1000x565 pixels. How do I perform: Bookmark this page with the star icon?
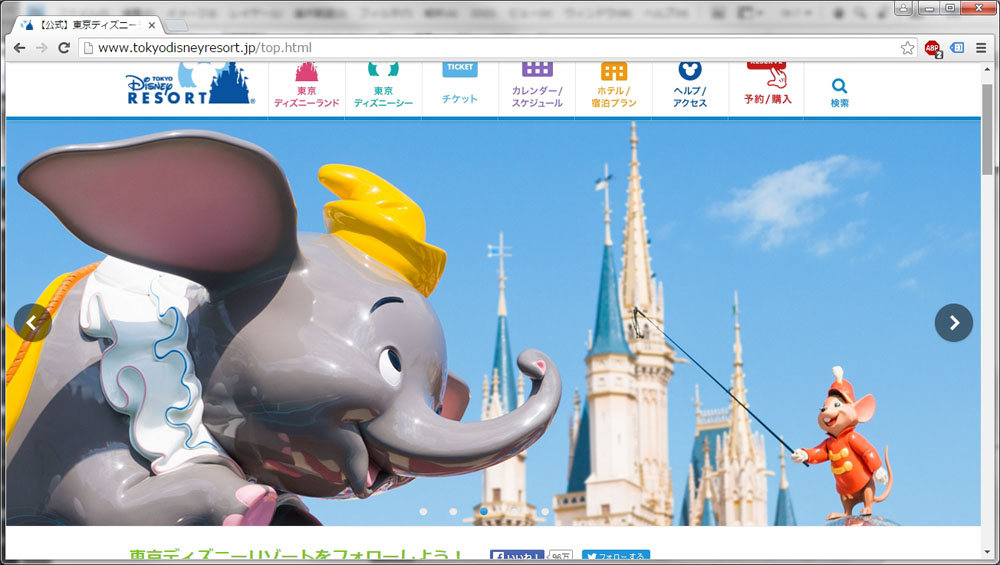[x=907, y=48]
